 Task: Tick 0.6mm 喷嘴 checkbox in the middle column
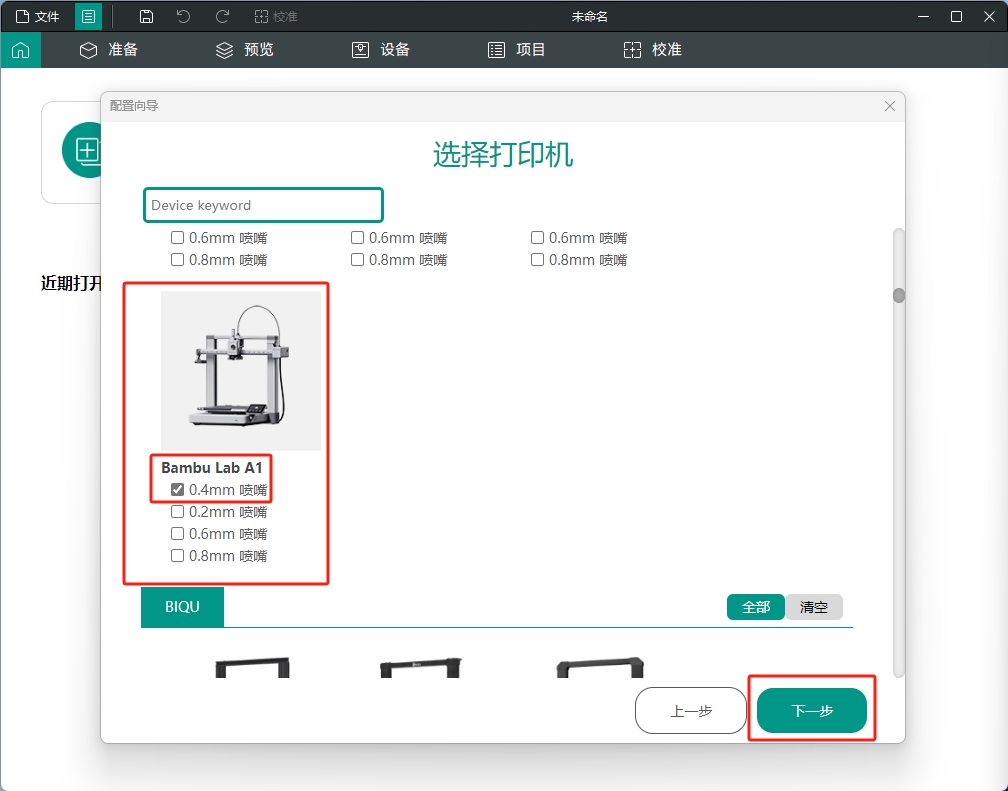tap(357, 238)
